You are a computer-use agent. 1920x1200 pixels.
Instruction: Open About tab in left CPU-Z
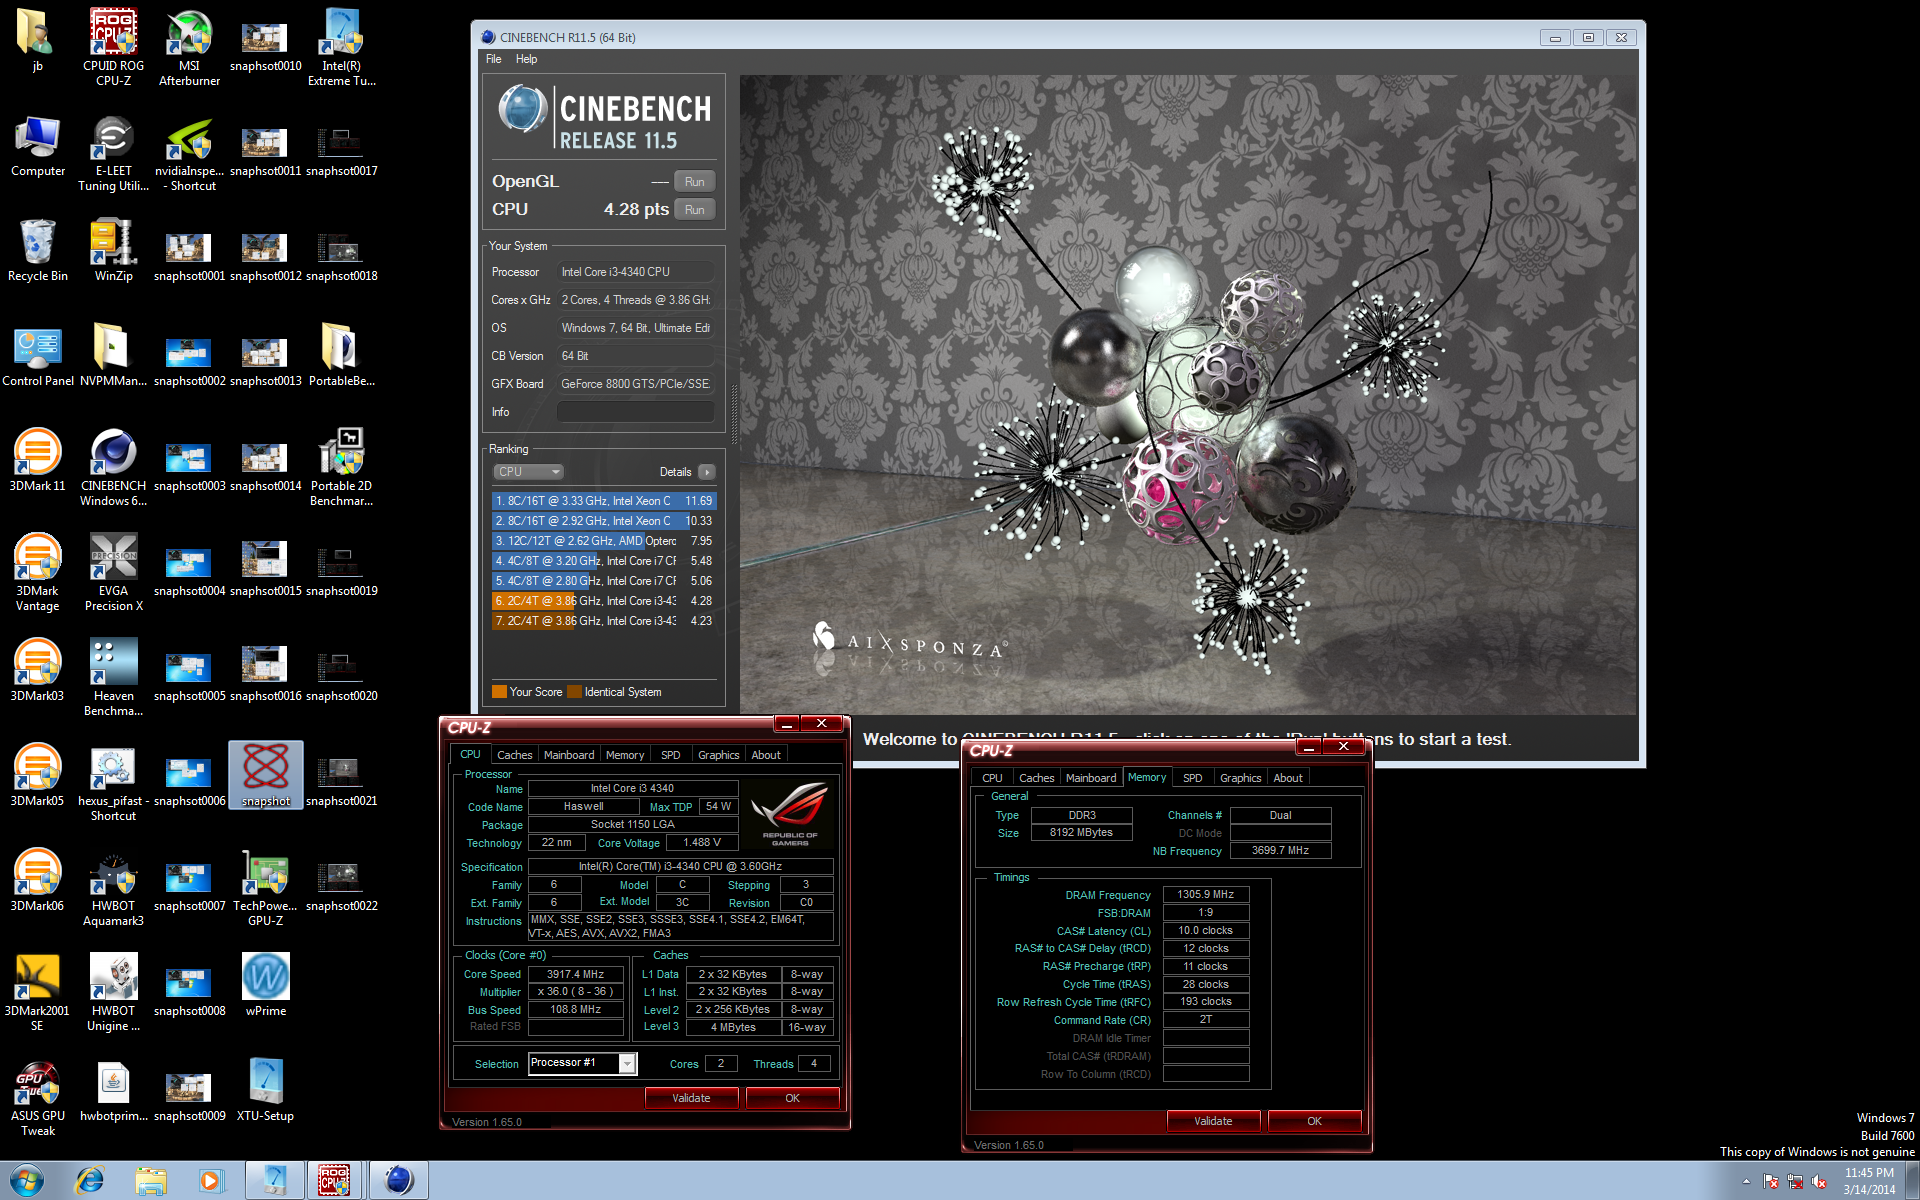point(766,755)
